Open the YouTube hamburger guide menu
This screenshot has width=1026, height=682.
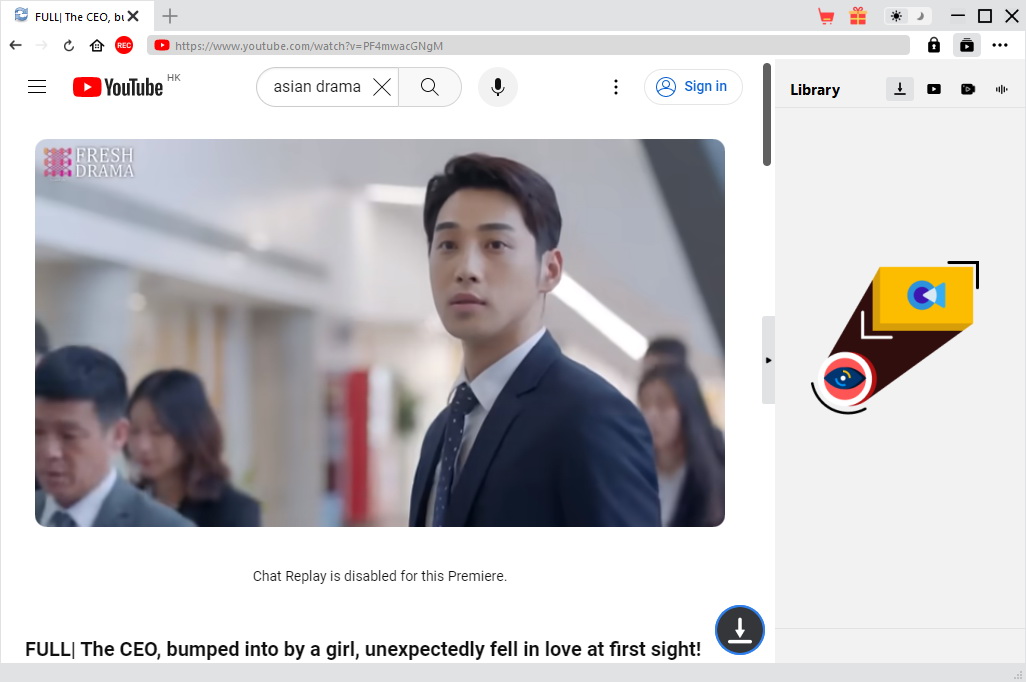[37, 86]
